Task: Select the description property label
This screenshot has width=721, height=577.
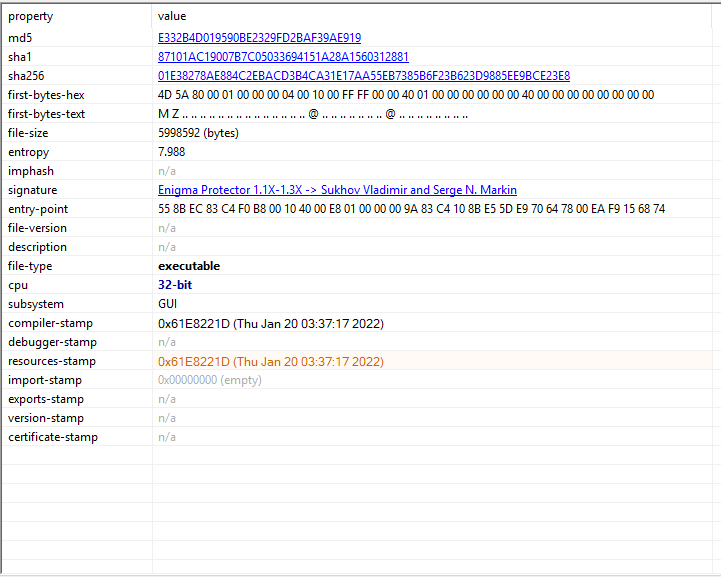Action: 37,247
